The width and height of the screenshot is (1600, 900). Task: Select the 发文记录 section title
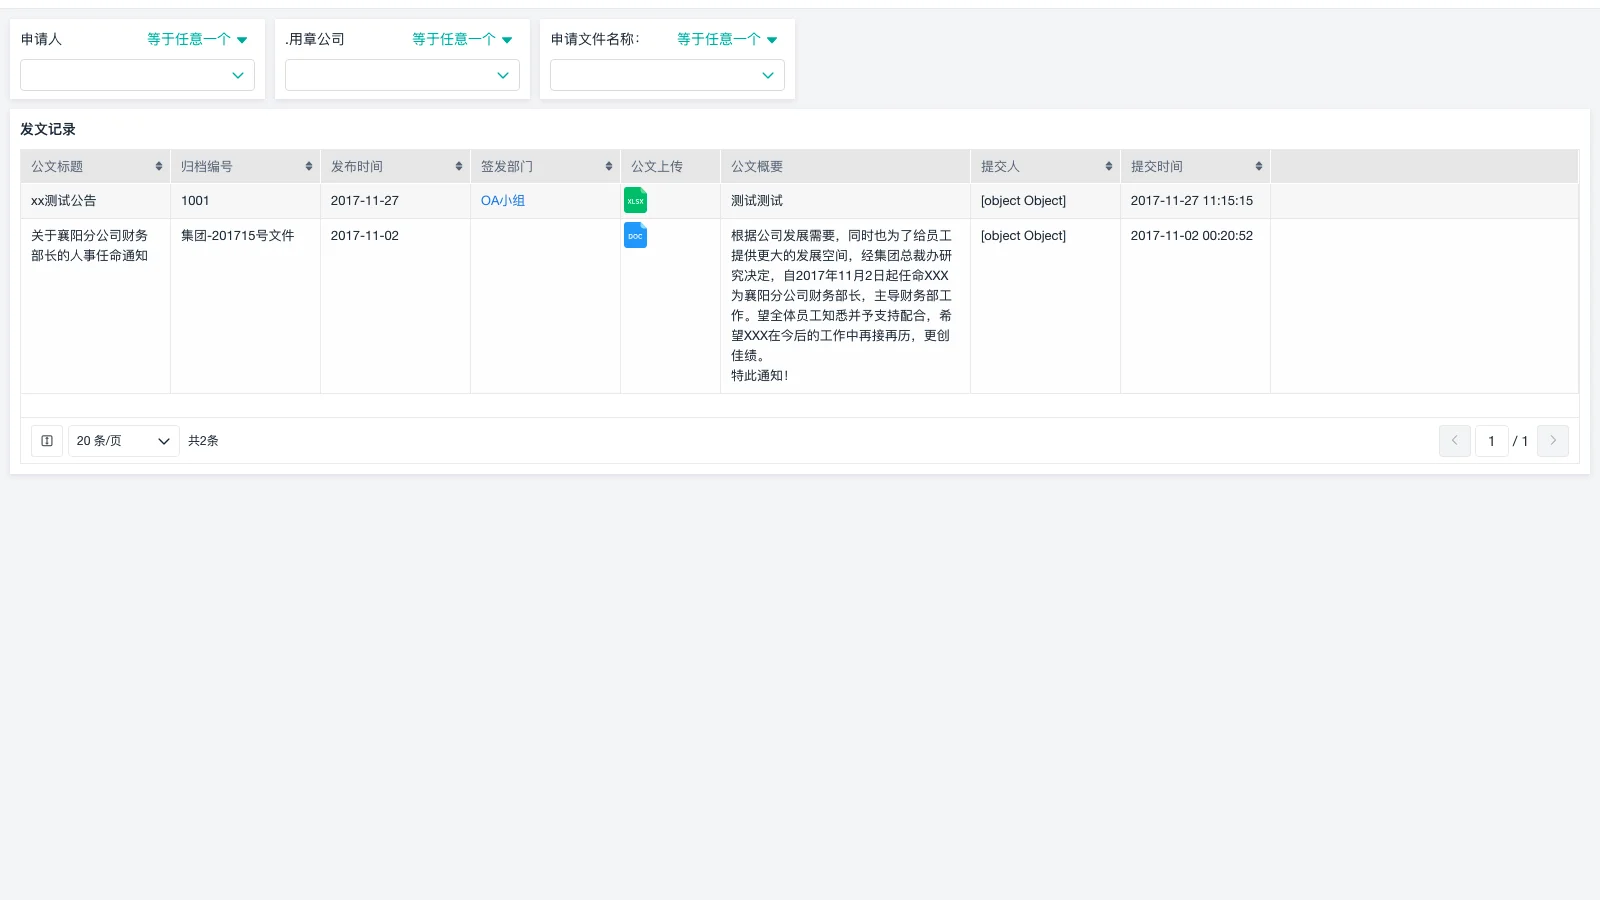[x=46, y=128]
